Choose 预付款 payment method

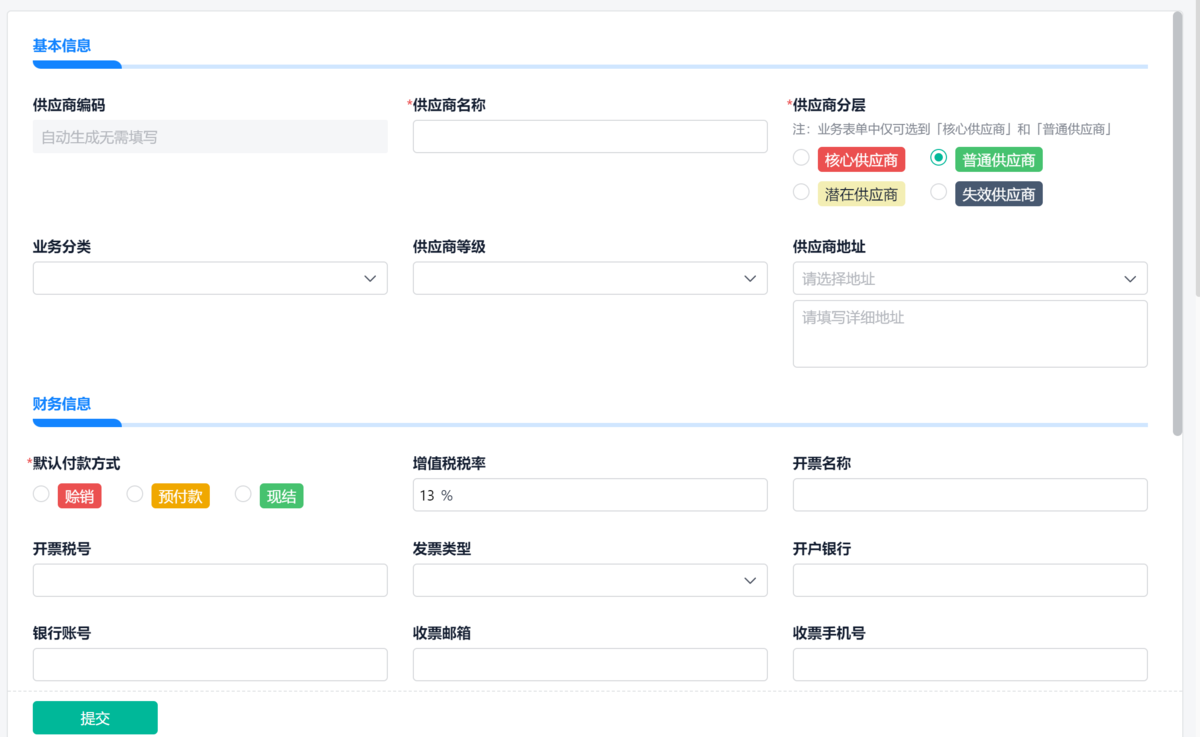(135, 494)
